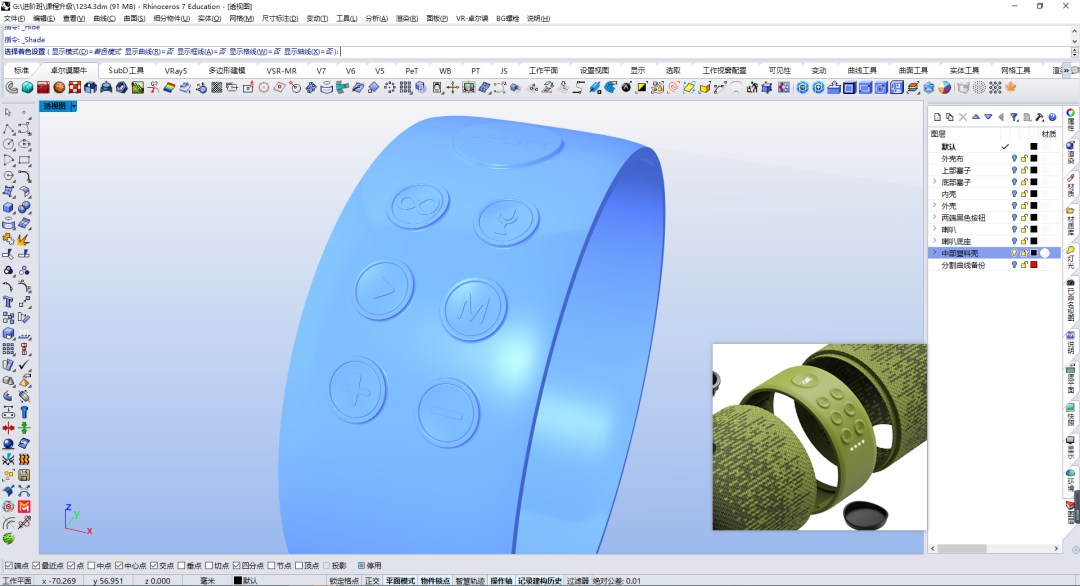Open the 文件(F) menu

coord(14,19)
